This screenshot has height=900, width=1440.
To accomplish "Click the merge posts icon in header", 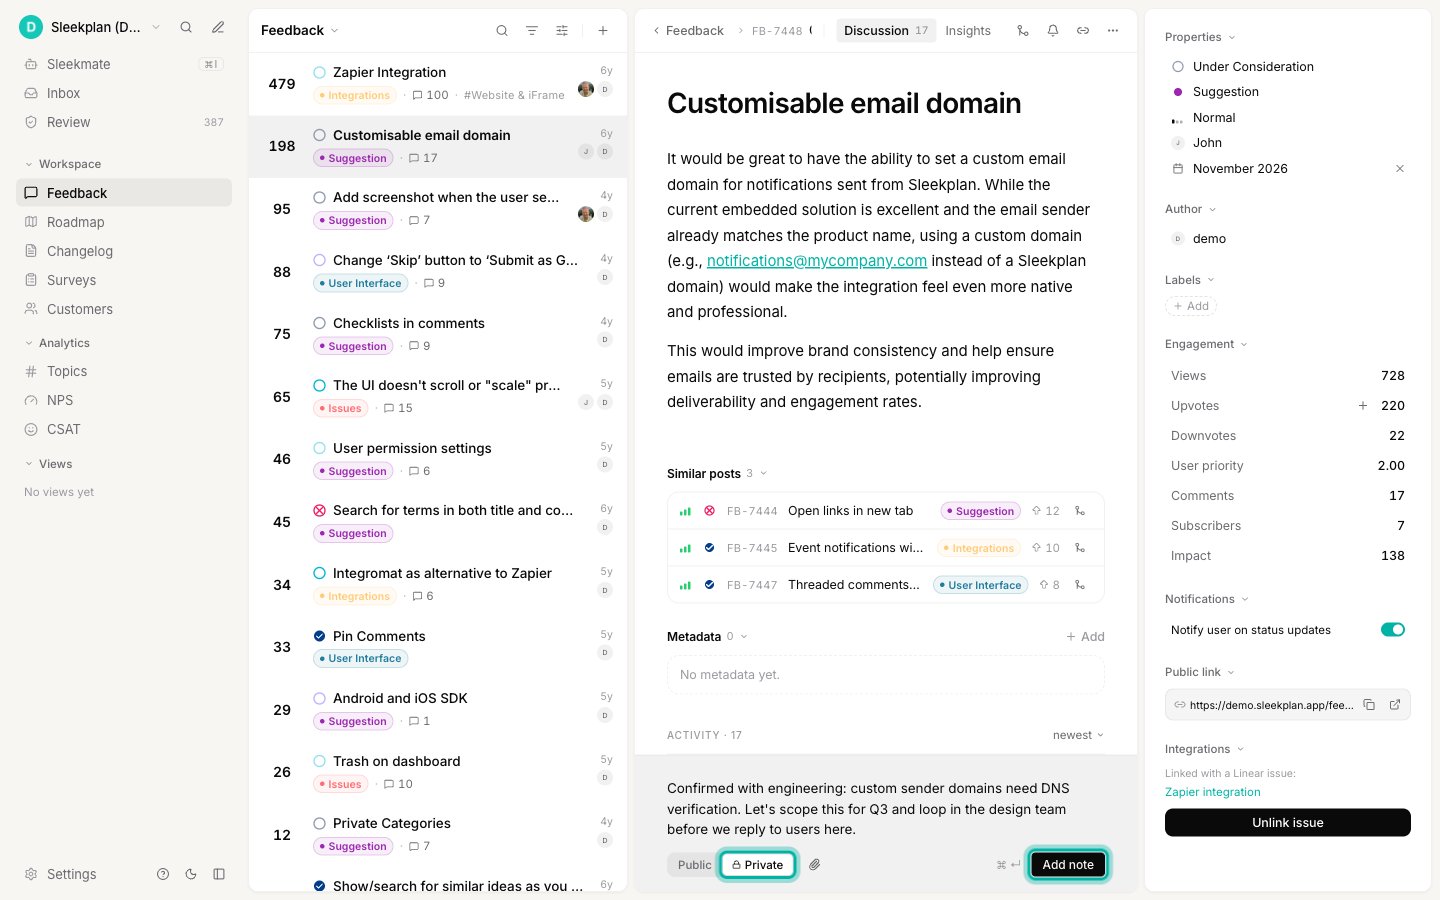I will pos(1022,31).
